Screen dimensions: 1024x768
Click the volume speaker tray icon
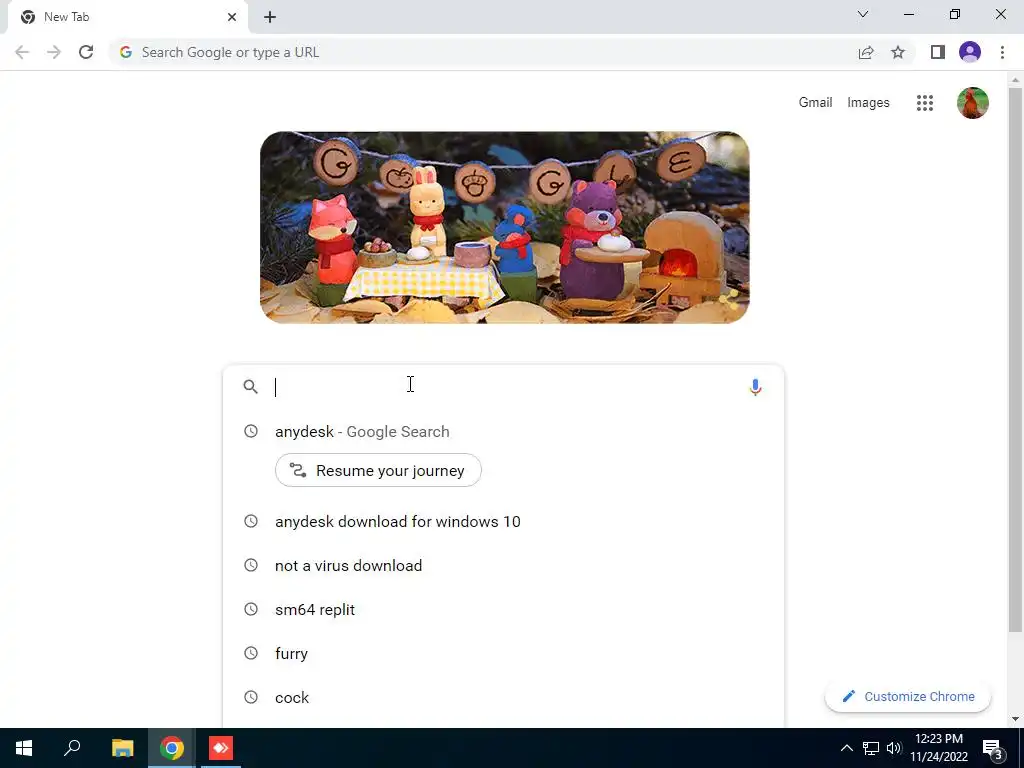click(894, 748)
